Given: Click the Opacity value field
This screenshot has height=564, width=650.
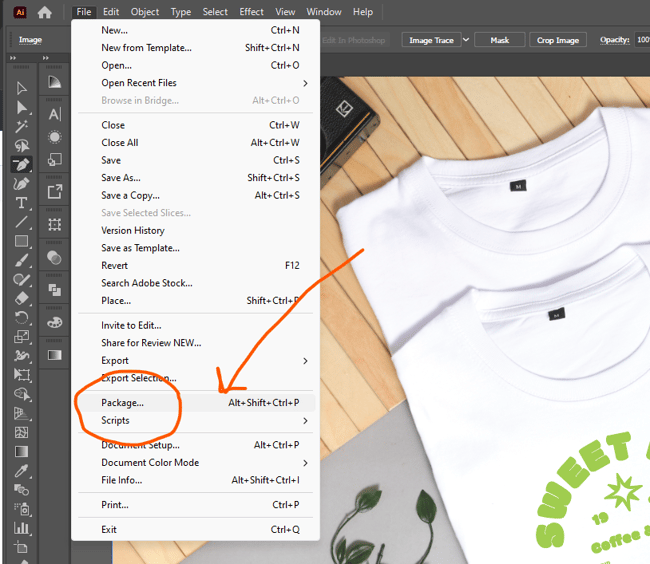Looking at the screenshot, I should coord(642,40).
